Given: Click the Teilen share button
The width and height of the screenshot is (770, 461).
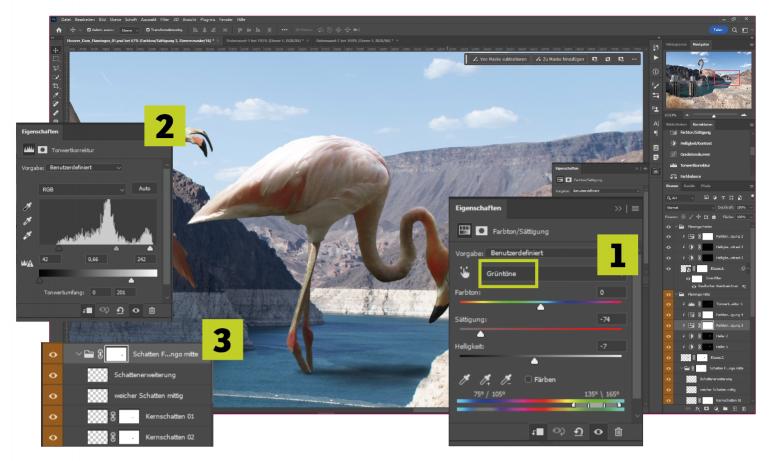Looking at the screenshot, I should [x=718, y=30].
